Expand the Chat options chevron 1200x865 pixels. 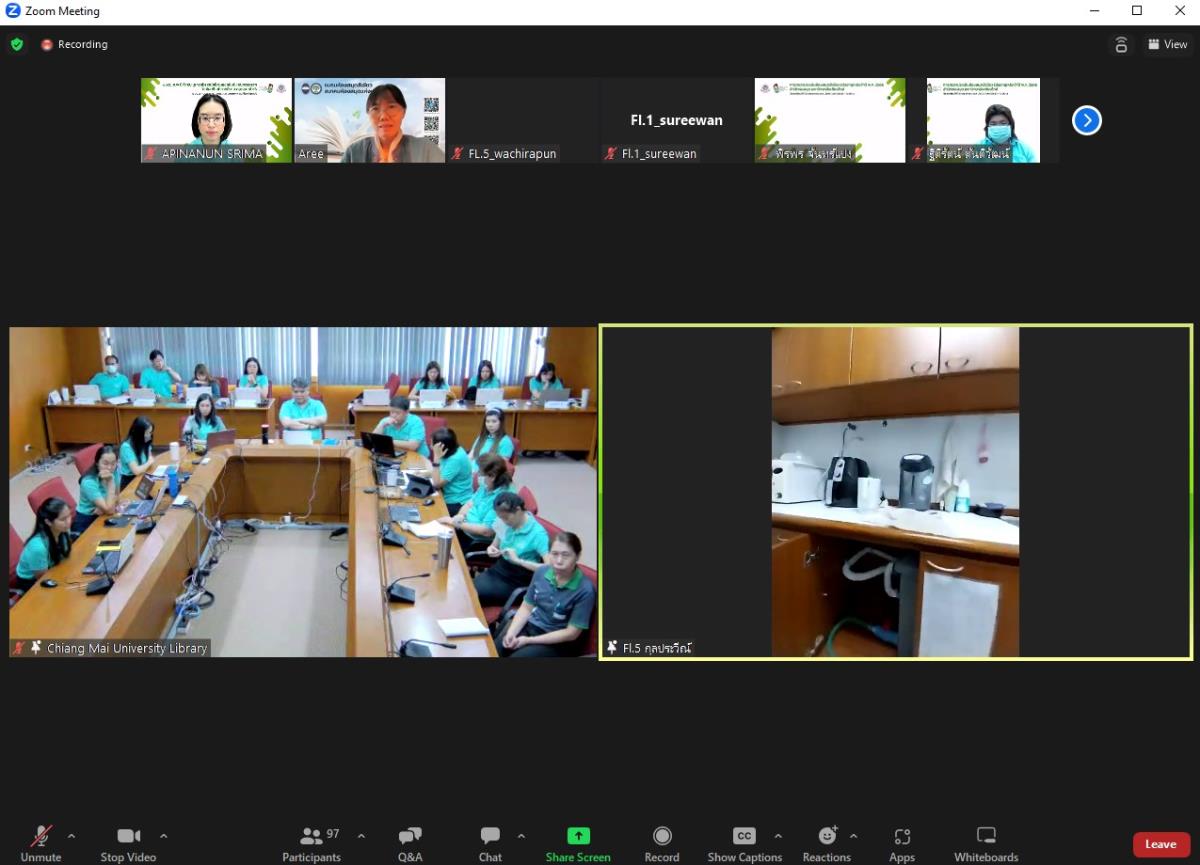(x=521, y=836)
